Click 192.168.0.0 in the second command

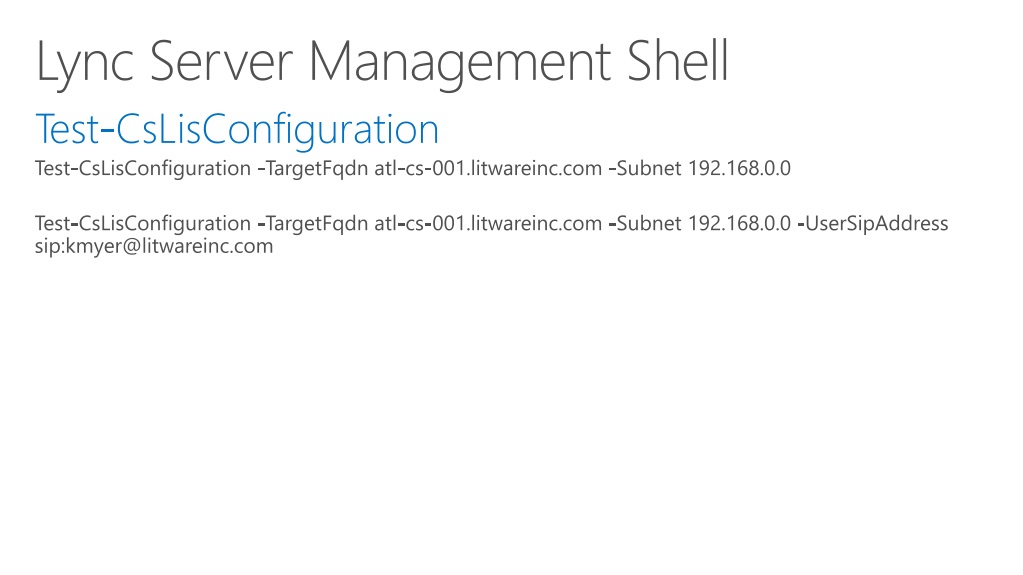click(739, 224)
